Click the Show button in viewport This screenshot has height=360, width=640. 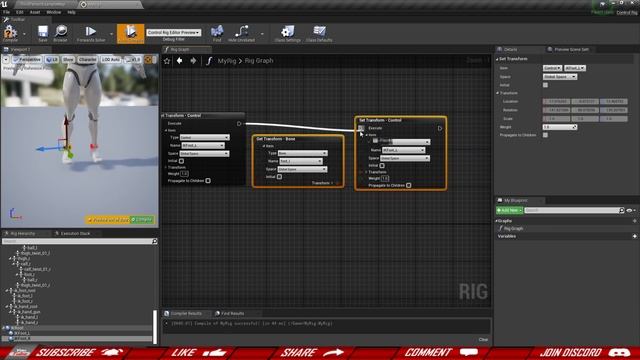click(x=68, y=60)
